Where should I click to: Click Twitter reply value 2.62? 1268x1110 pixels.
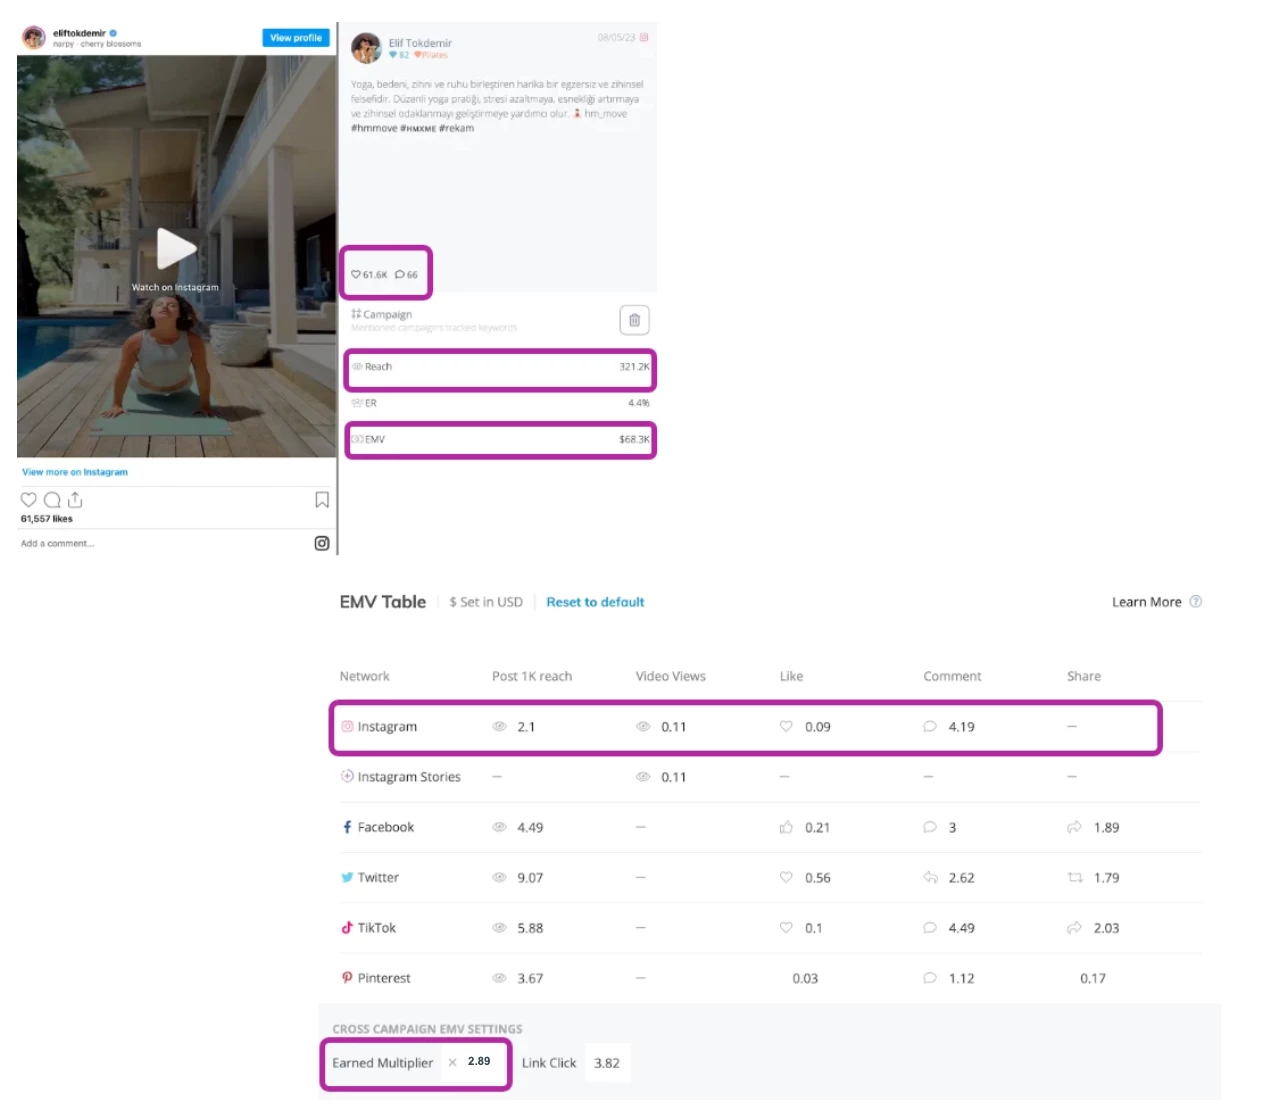(x=962, y=877)
